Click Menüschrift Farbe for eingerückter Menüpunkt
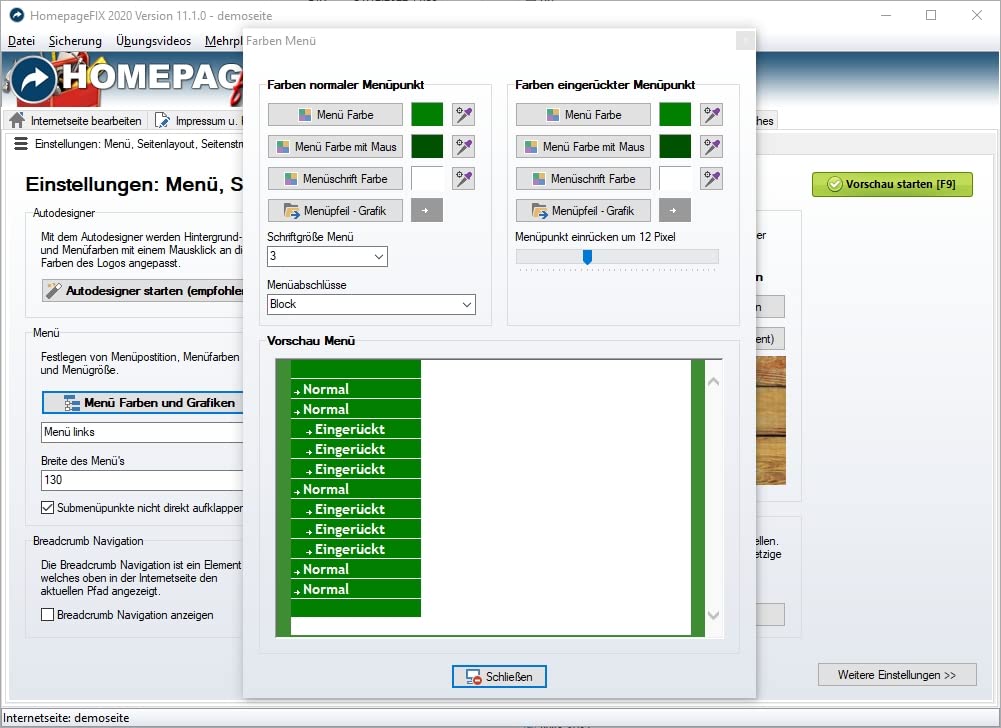Screen dimensions: 1001x728 click(583, 179)
